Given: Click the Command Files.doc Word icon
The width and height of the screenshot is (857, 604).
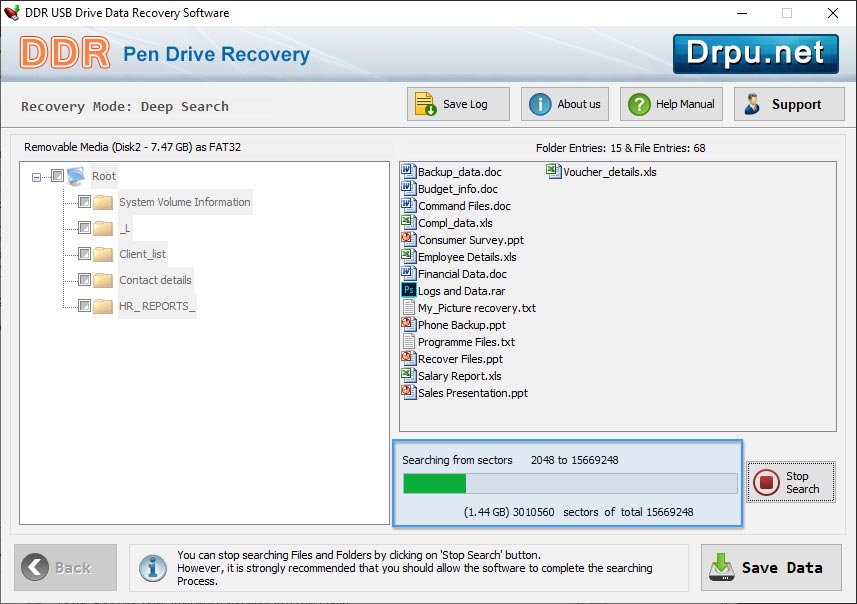Looking at the screenshot, I should (x=408, y=206).
